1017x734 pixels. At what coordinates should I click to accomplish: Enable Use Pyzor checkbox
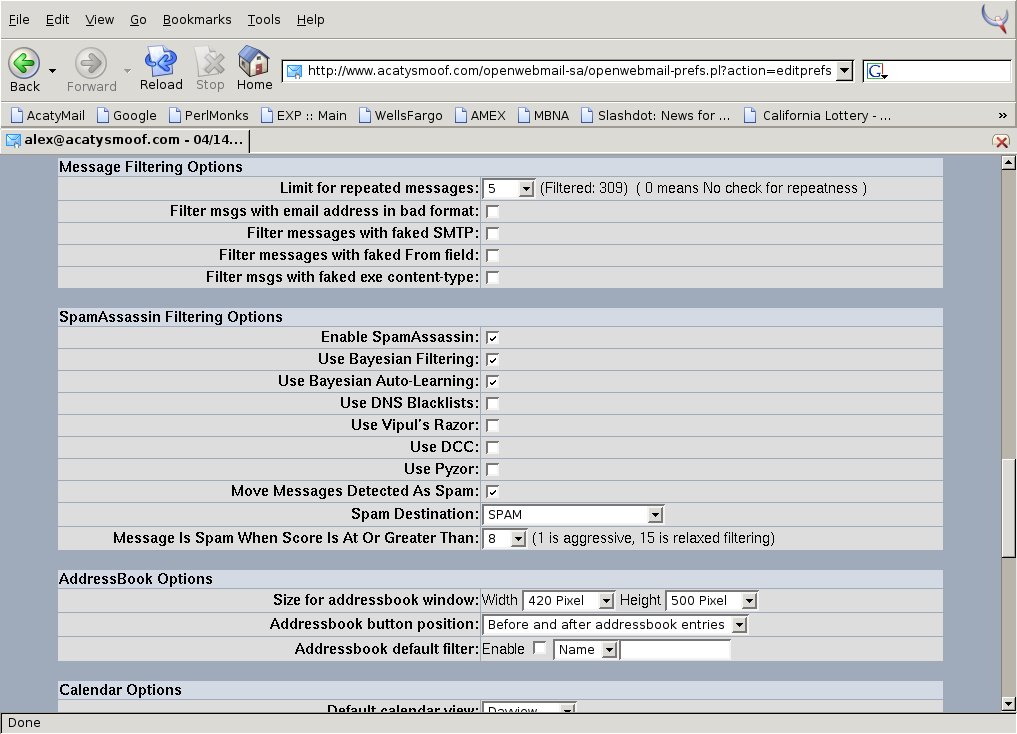pos(492,470)
